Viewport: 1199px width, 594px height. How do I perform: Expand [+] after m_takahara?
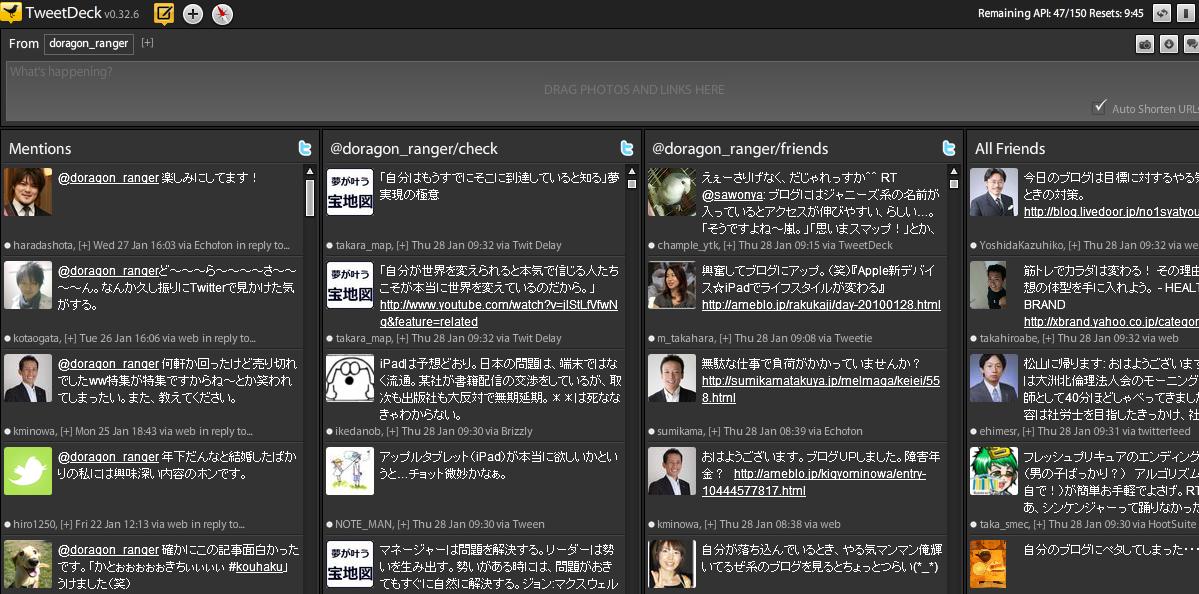point(720,338)
